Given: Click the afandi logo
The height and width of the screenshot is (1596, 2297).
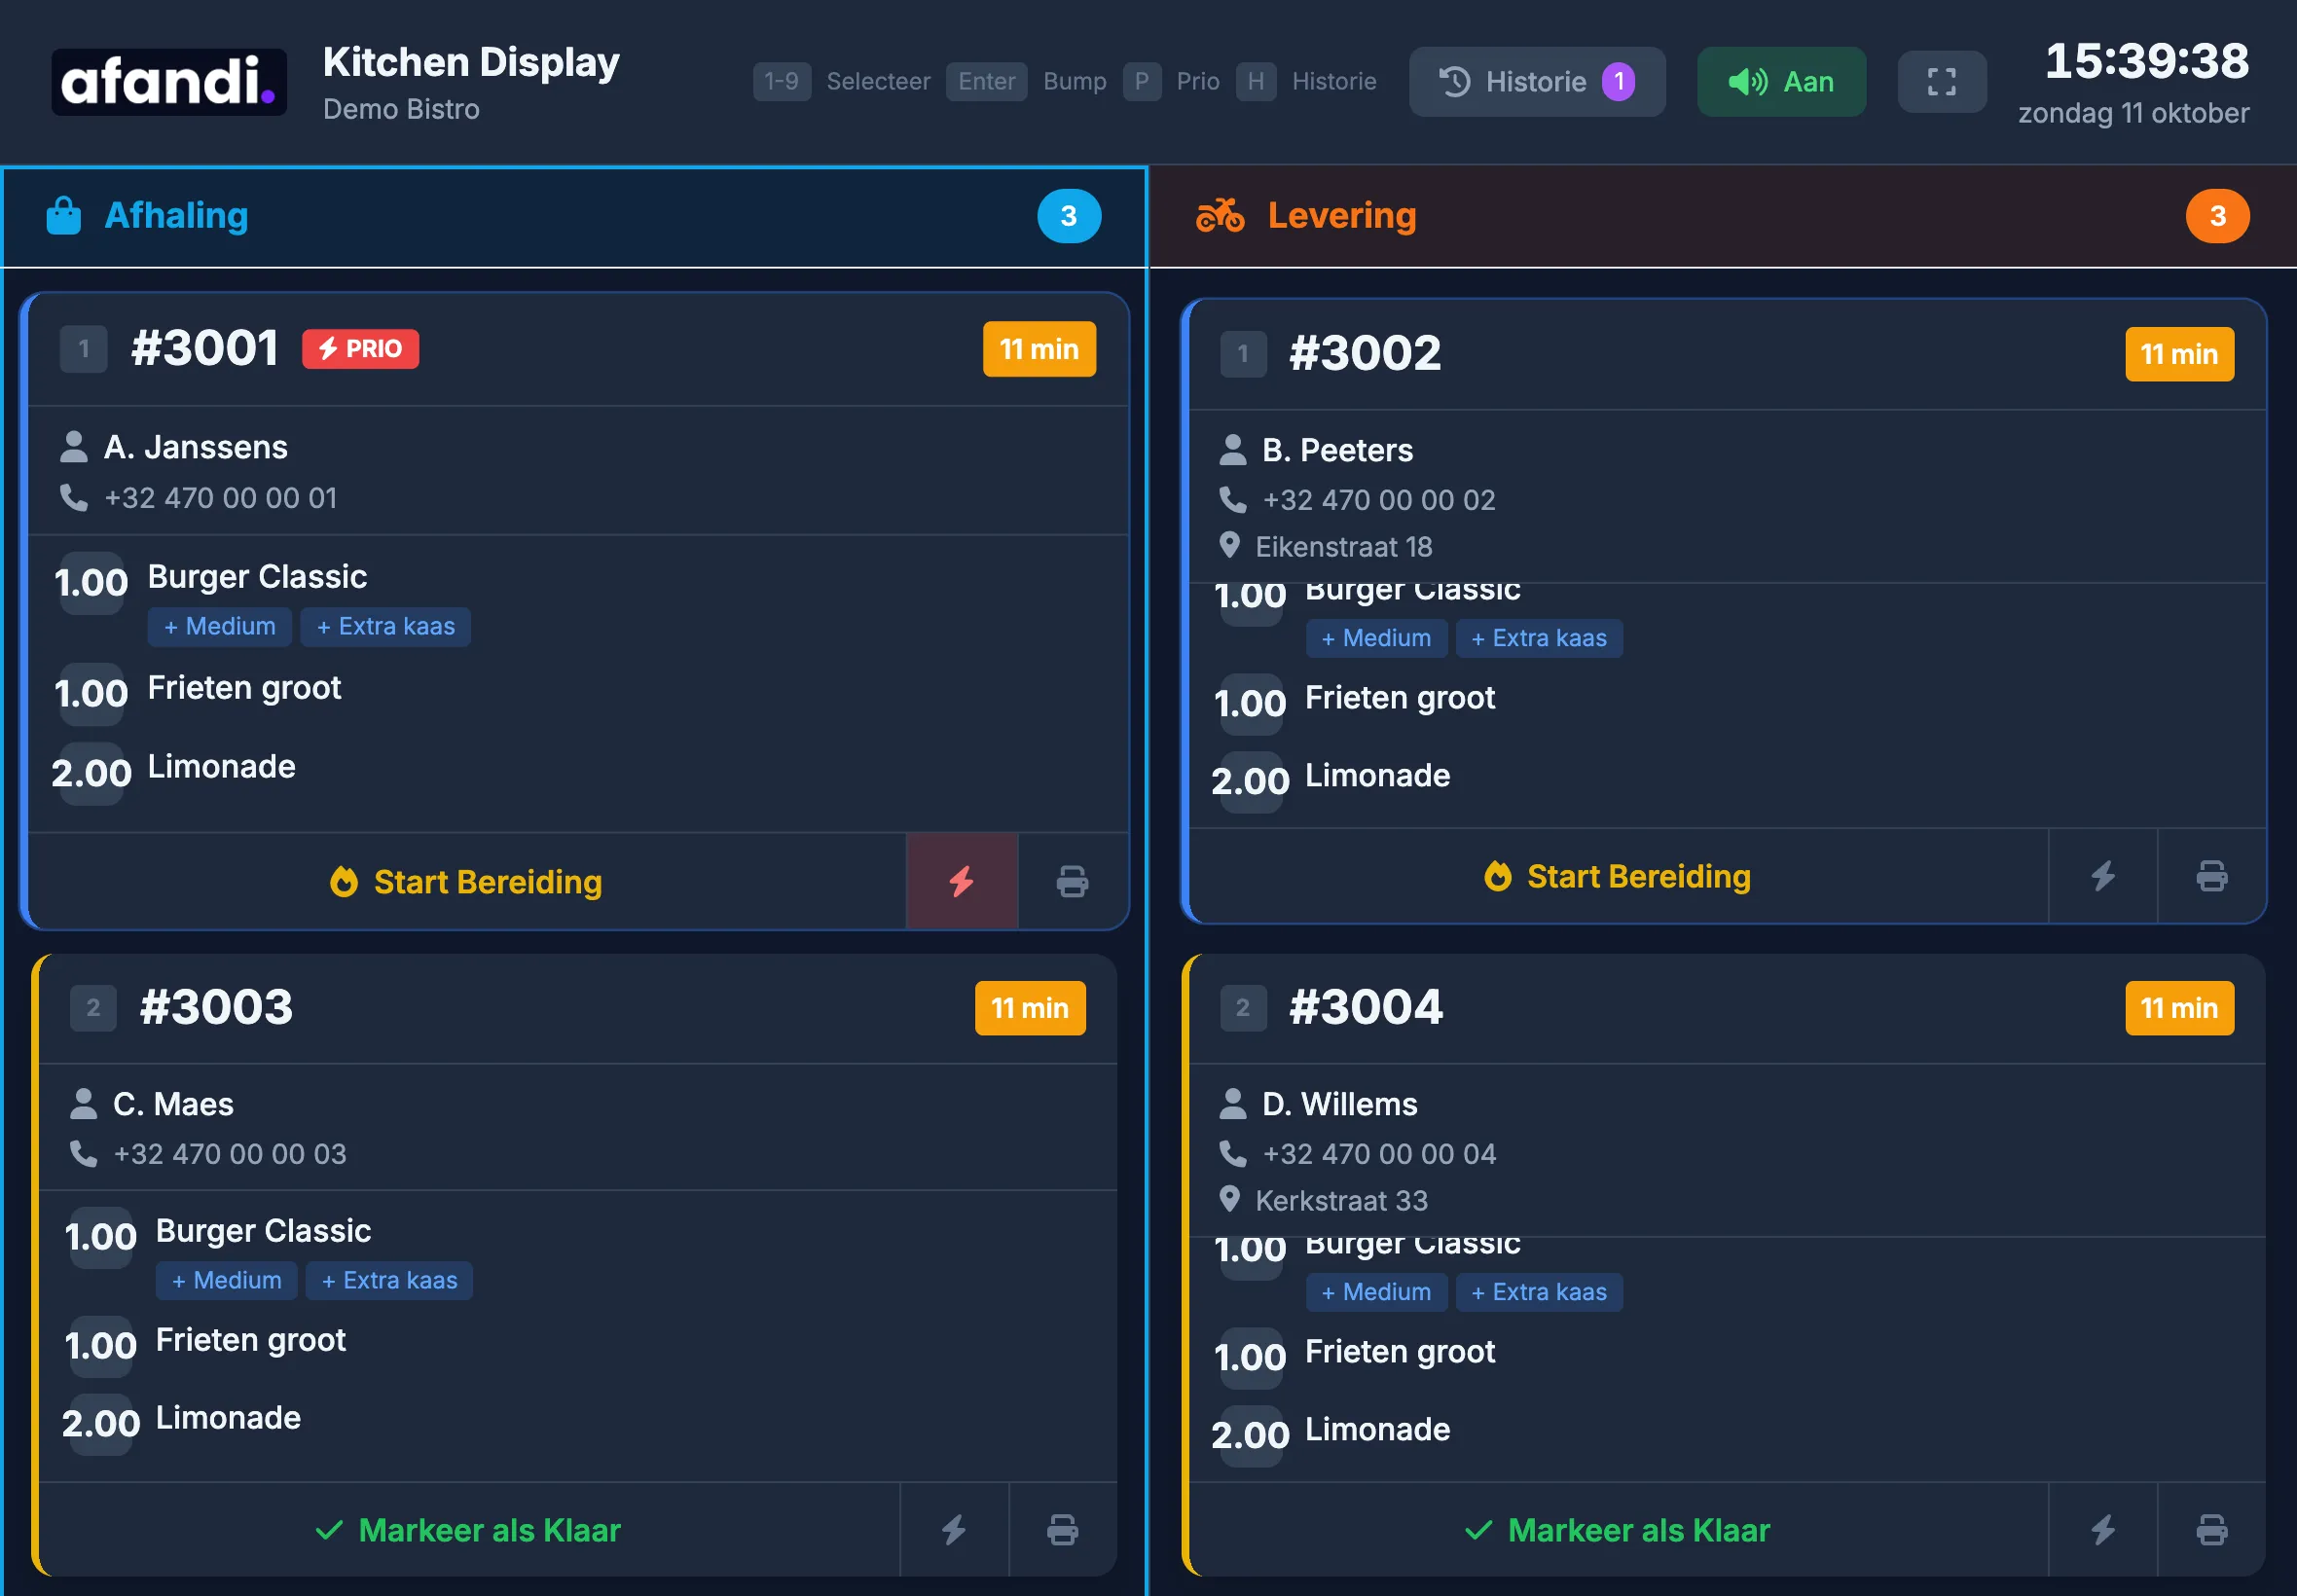Looking at the screenshot, I should click(x=169, y=81).
